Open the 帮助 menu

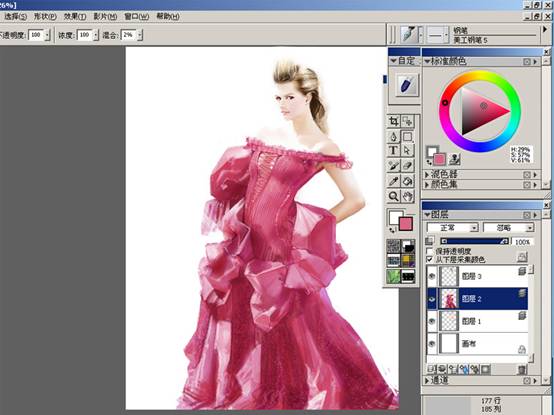point(167,16)
